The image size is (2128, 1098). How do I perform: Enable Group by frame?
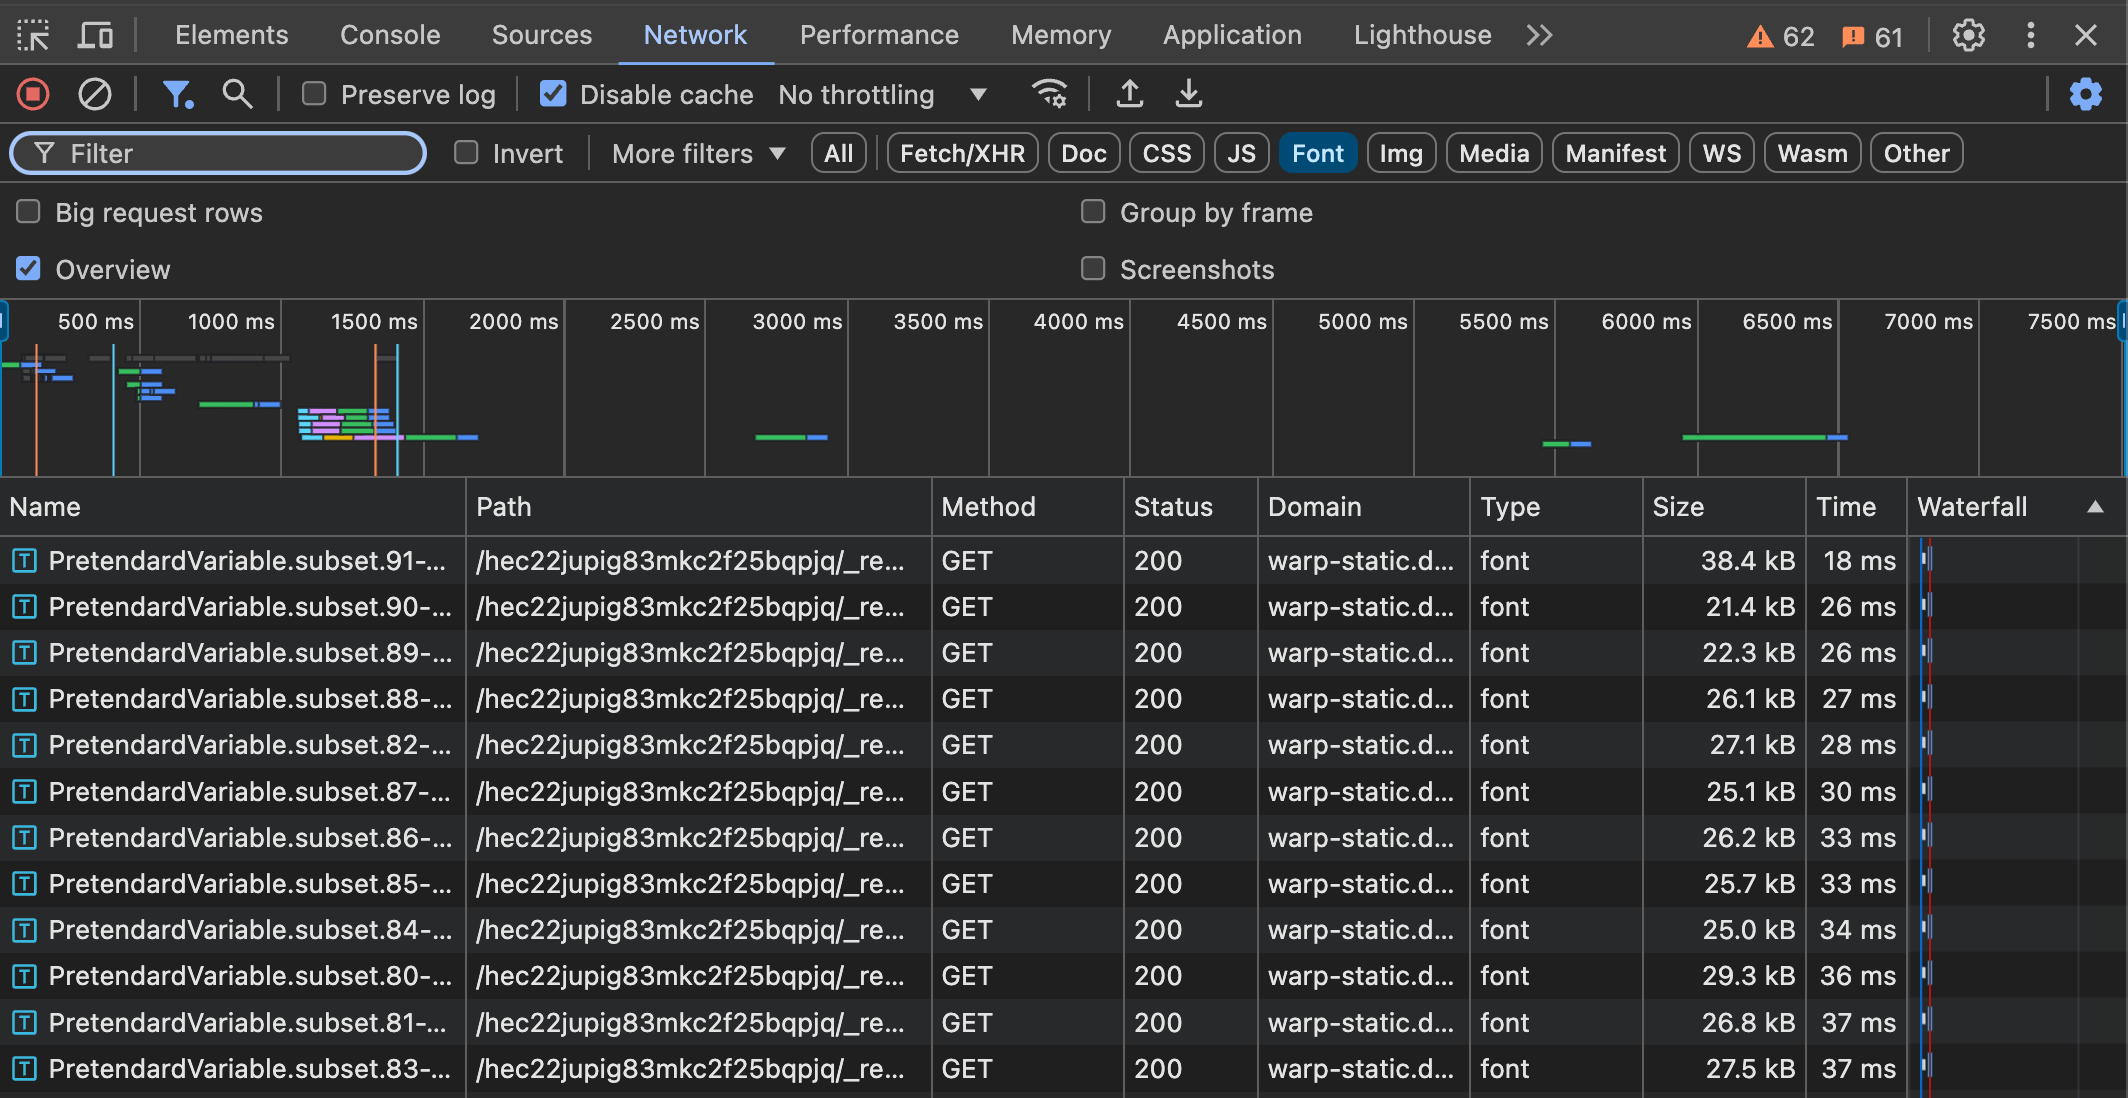pos(1093,212)
